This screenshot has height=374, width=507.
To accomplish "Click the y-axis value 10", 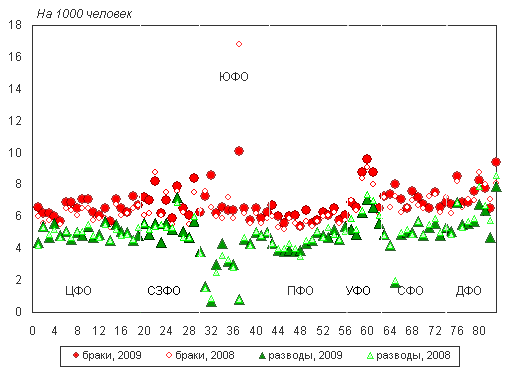I will click(x=15, y=153).
